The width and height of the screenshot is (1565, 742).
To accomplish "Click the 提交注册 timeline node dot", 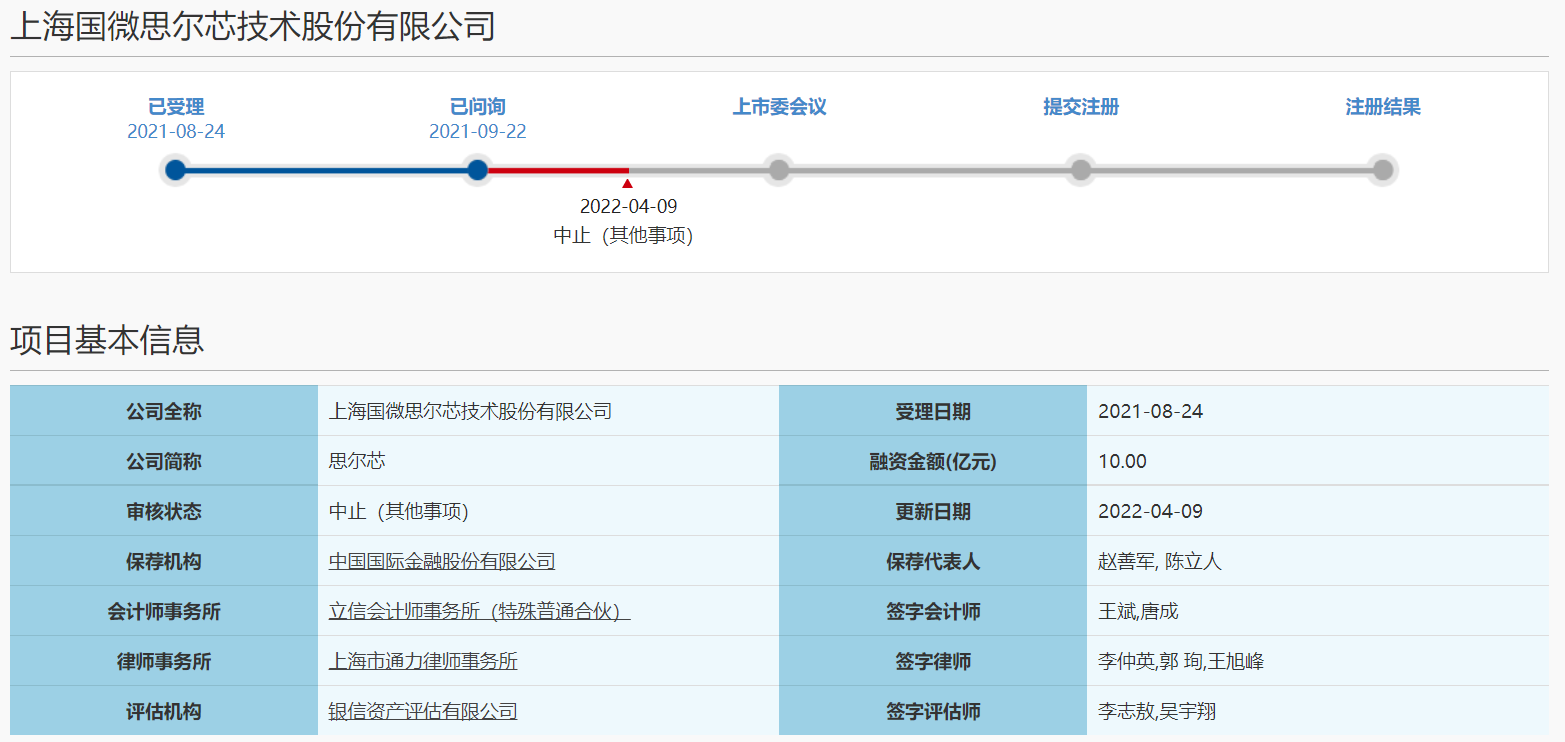I will point(1081,170).
